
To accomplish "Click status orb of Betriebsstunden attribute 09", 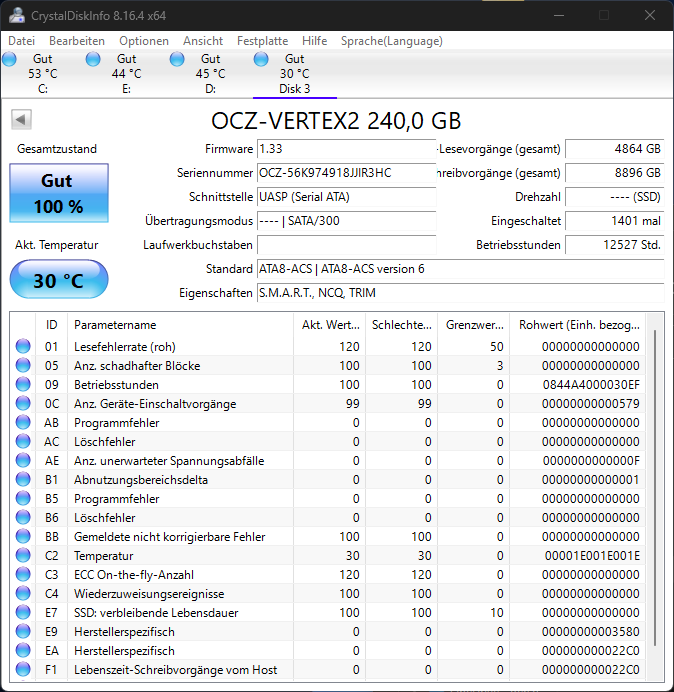I will tap(23, 384).
